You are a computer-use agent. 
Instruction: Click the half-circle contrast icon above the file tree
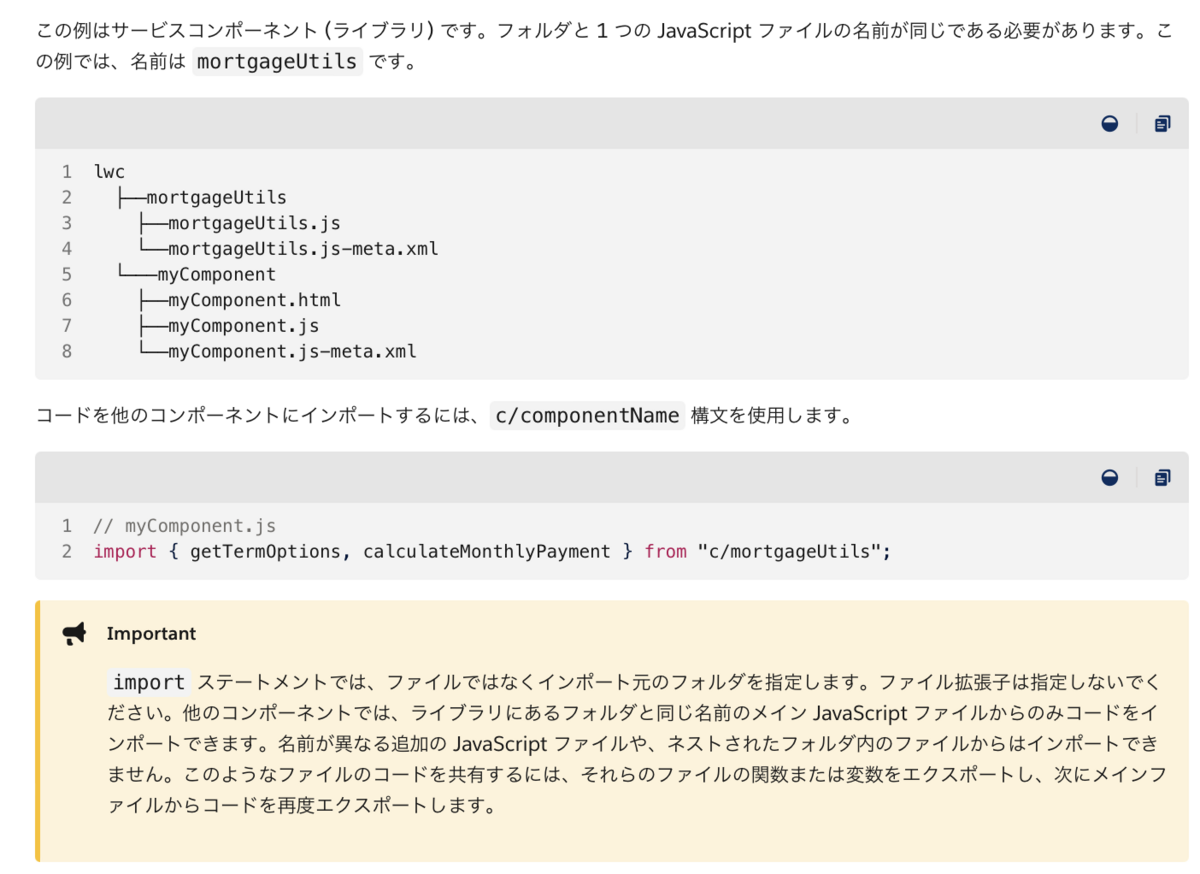point(1110,122)
